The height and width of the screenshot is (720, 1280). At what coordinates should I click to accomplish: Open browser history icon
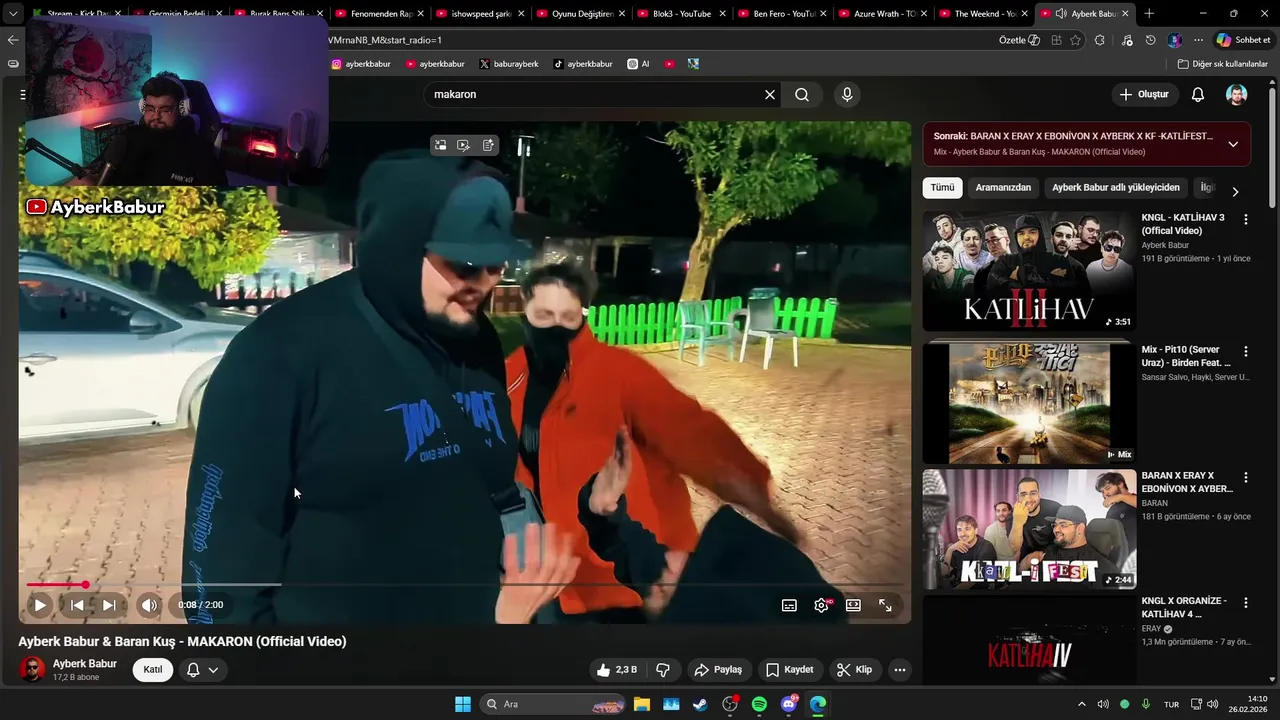point(1151,40)
